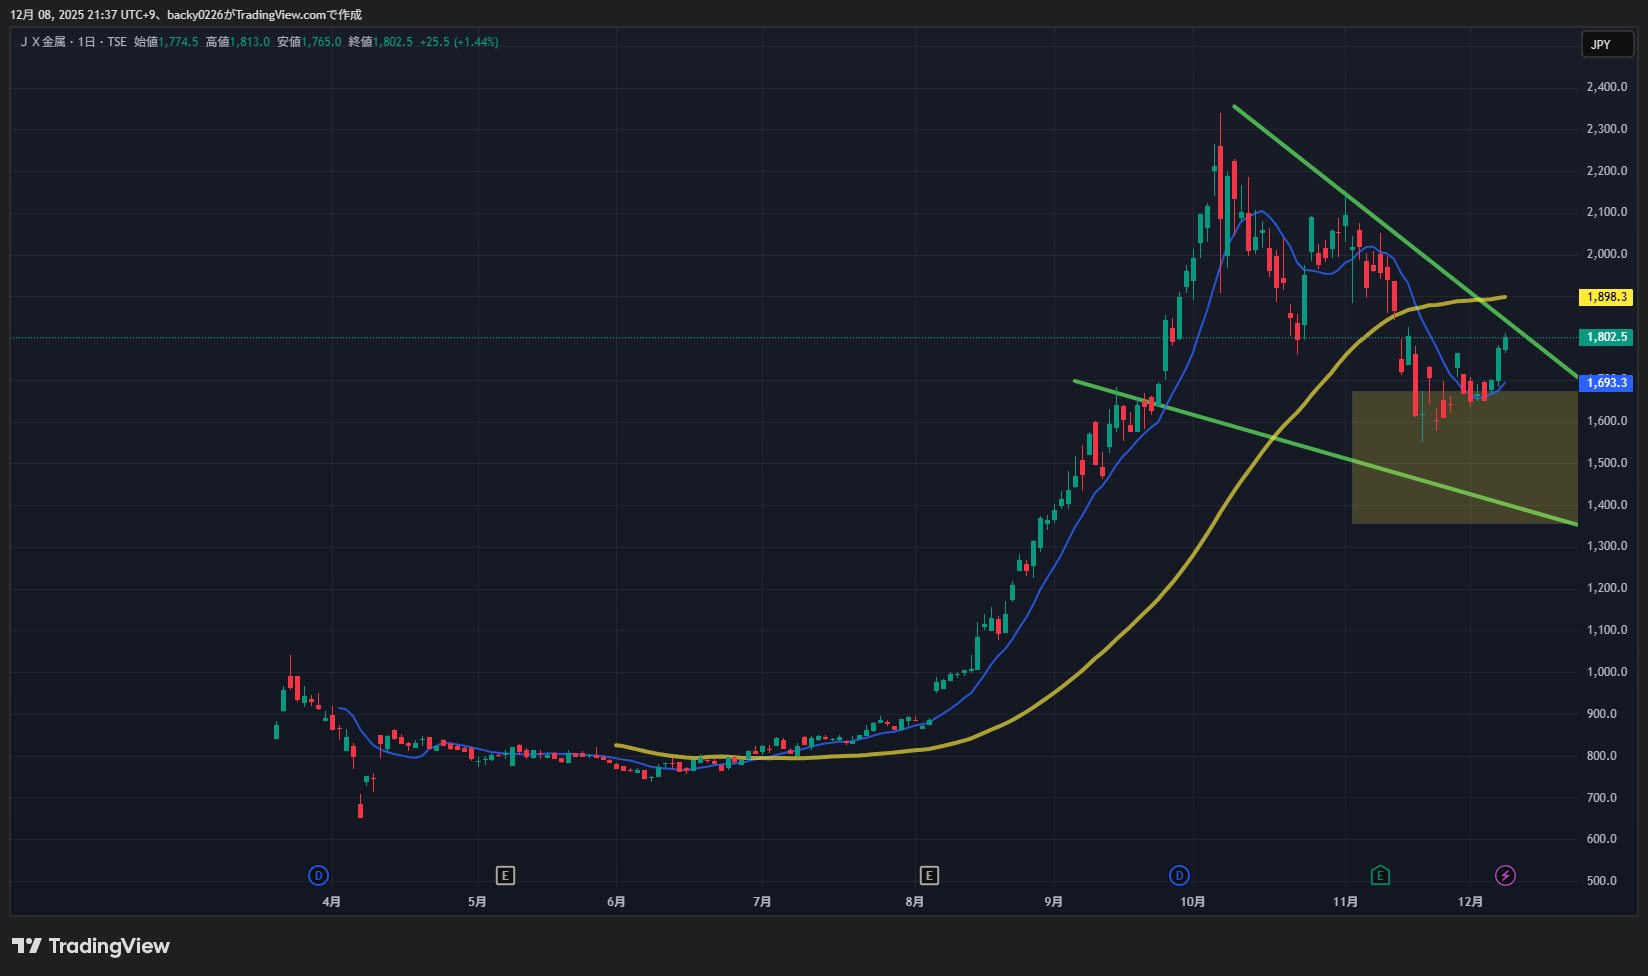Select the earnings marker before August label
This screenshot has height=976, width=1648.
pyautogui.click(x=929, y=876)
